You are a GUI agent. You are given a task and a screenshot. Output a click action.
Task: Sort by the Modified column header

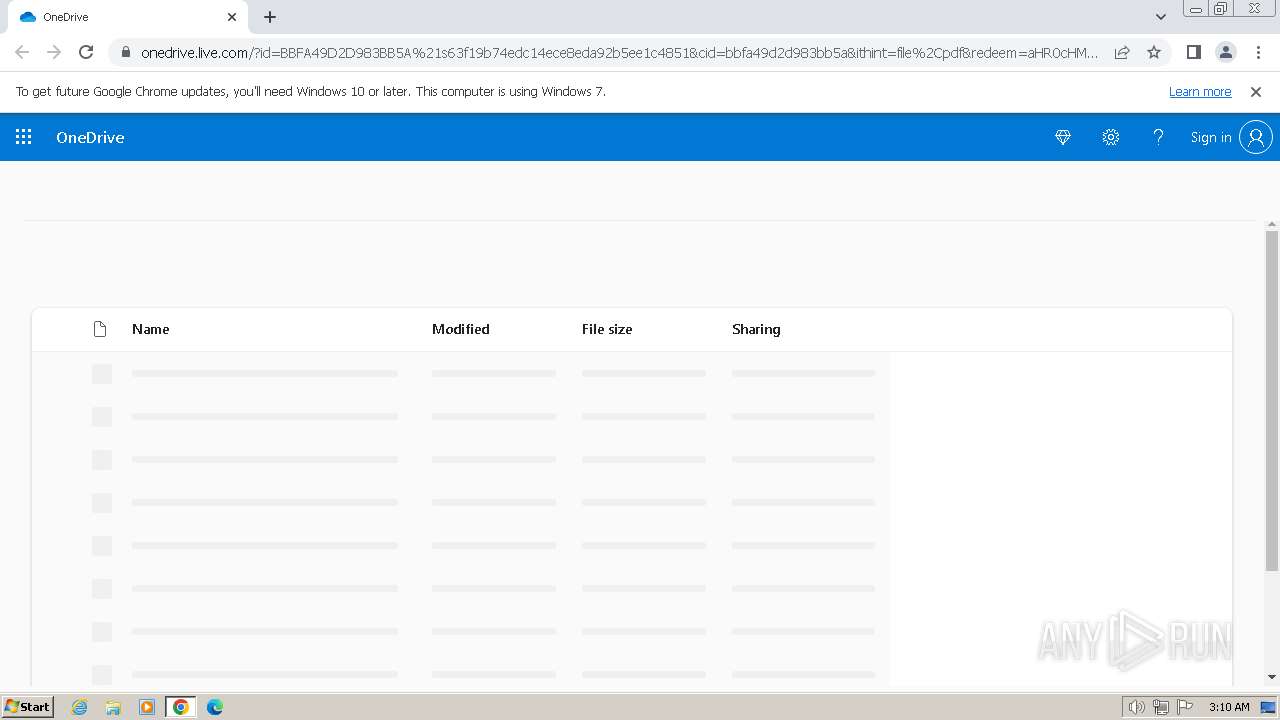pyautogui.click(x=461, y=329)
